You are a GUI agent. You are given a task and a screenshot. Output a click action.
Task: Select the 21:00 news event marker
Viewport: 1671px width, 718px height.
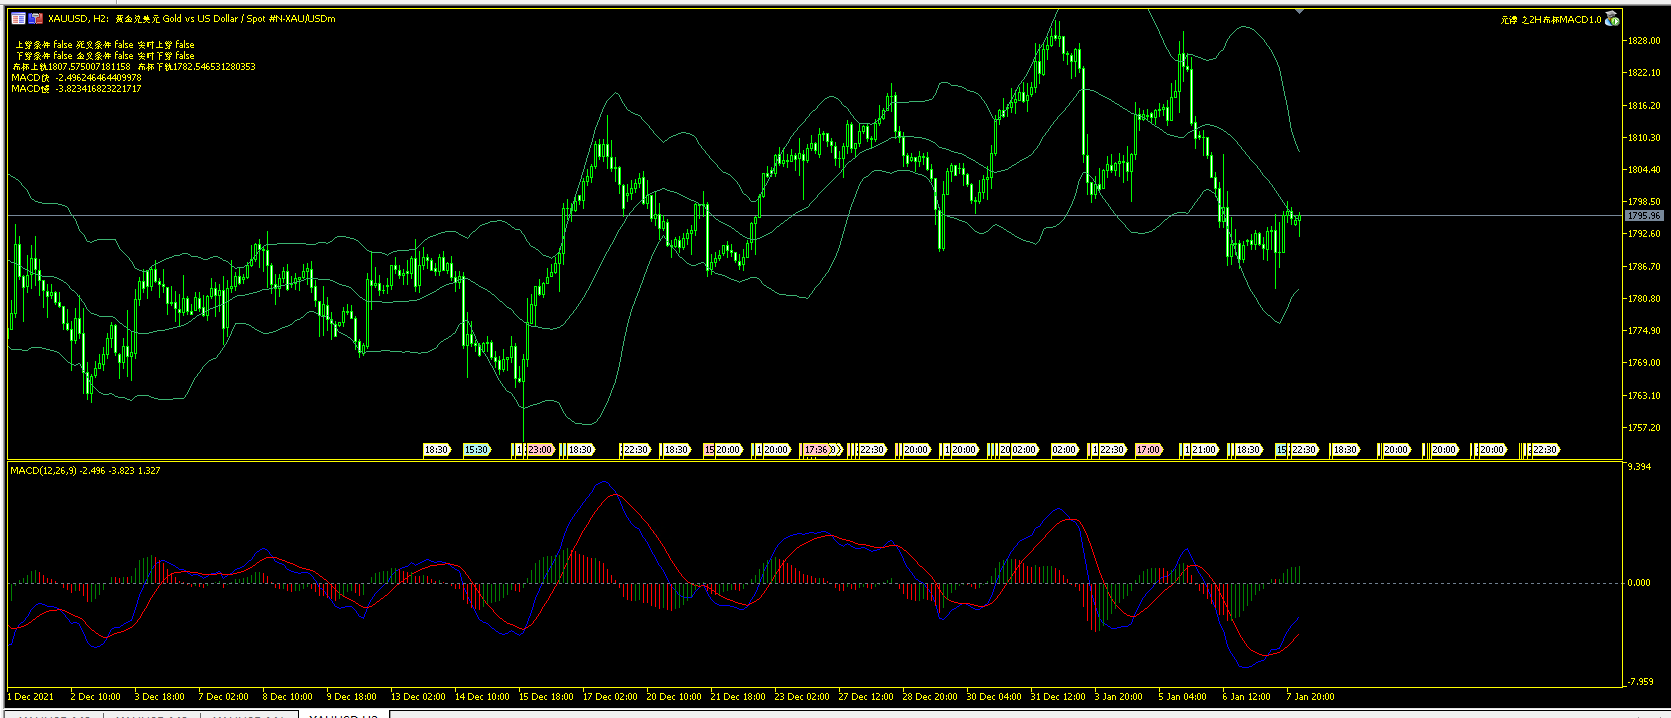pyautogui.click(x=1203, y=450)
